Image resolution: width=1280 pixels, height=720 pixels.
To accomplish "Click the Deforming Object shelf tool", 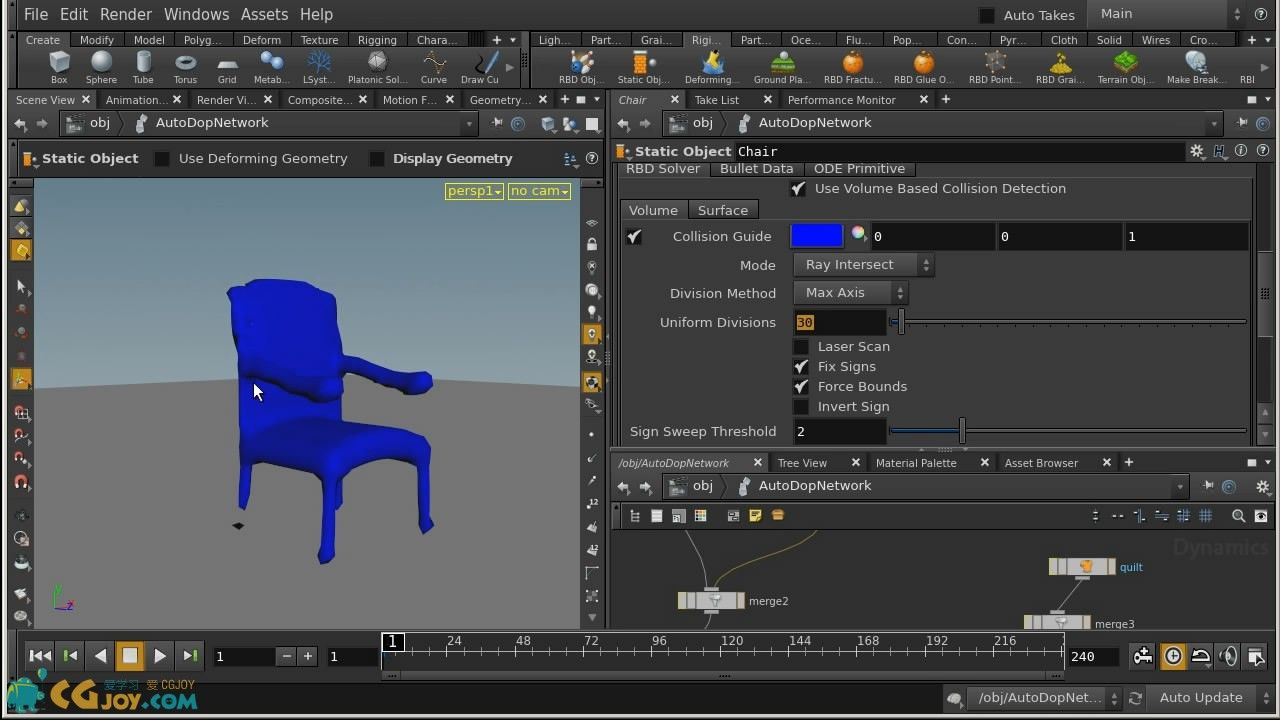I will pos(712,67).
